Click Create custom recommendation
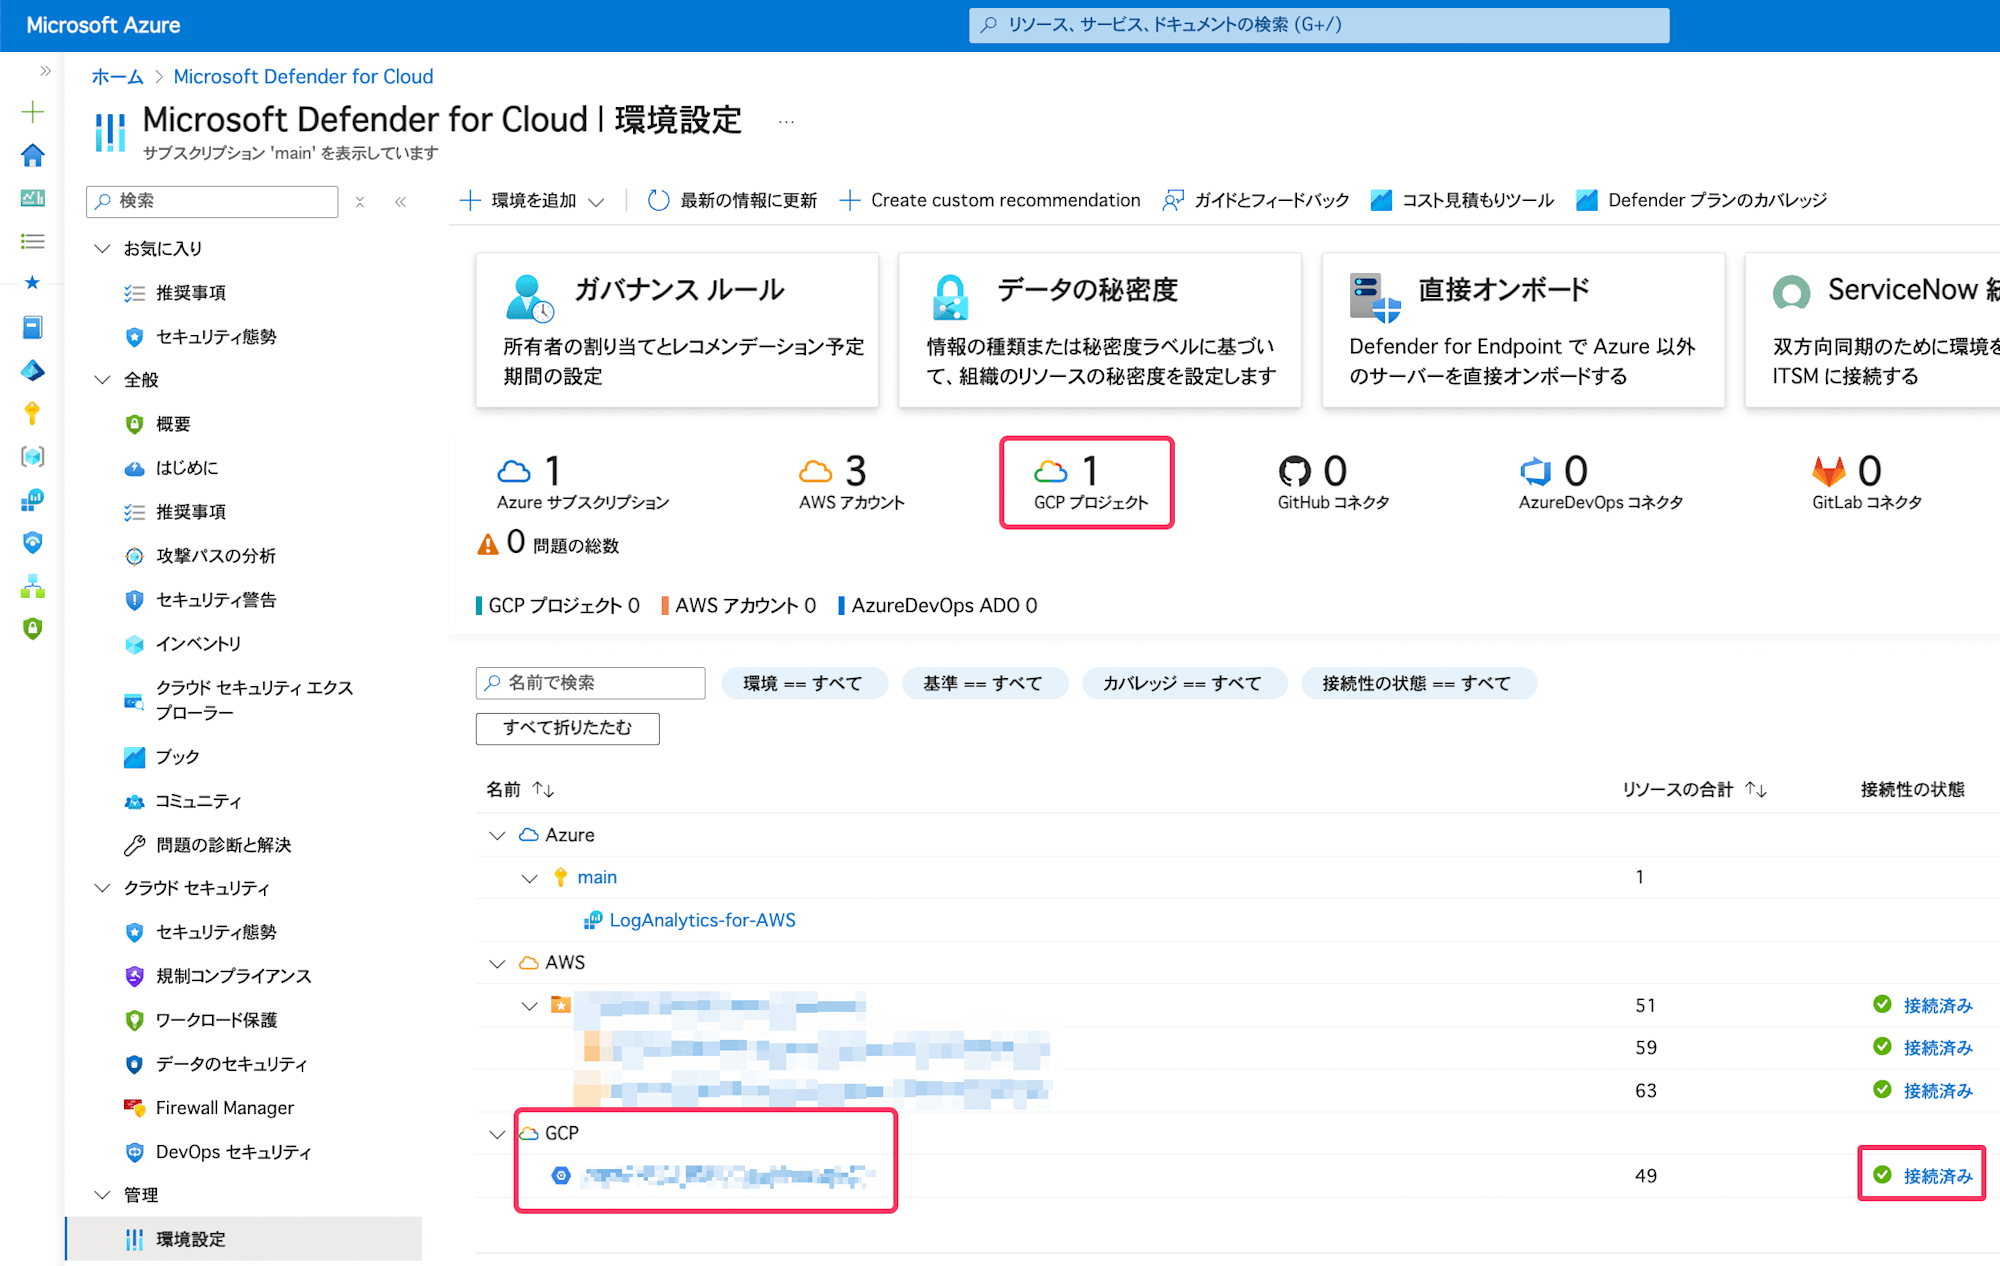This screenshot has height=1266, width=2000. tap(989, 201)
